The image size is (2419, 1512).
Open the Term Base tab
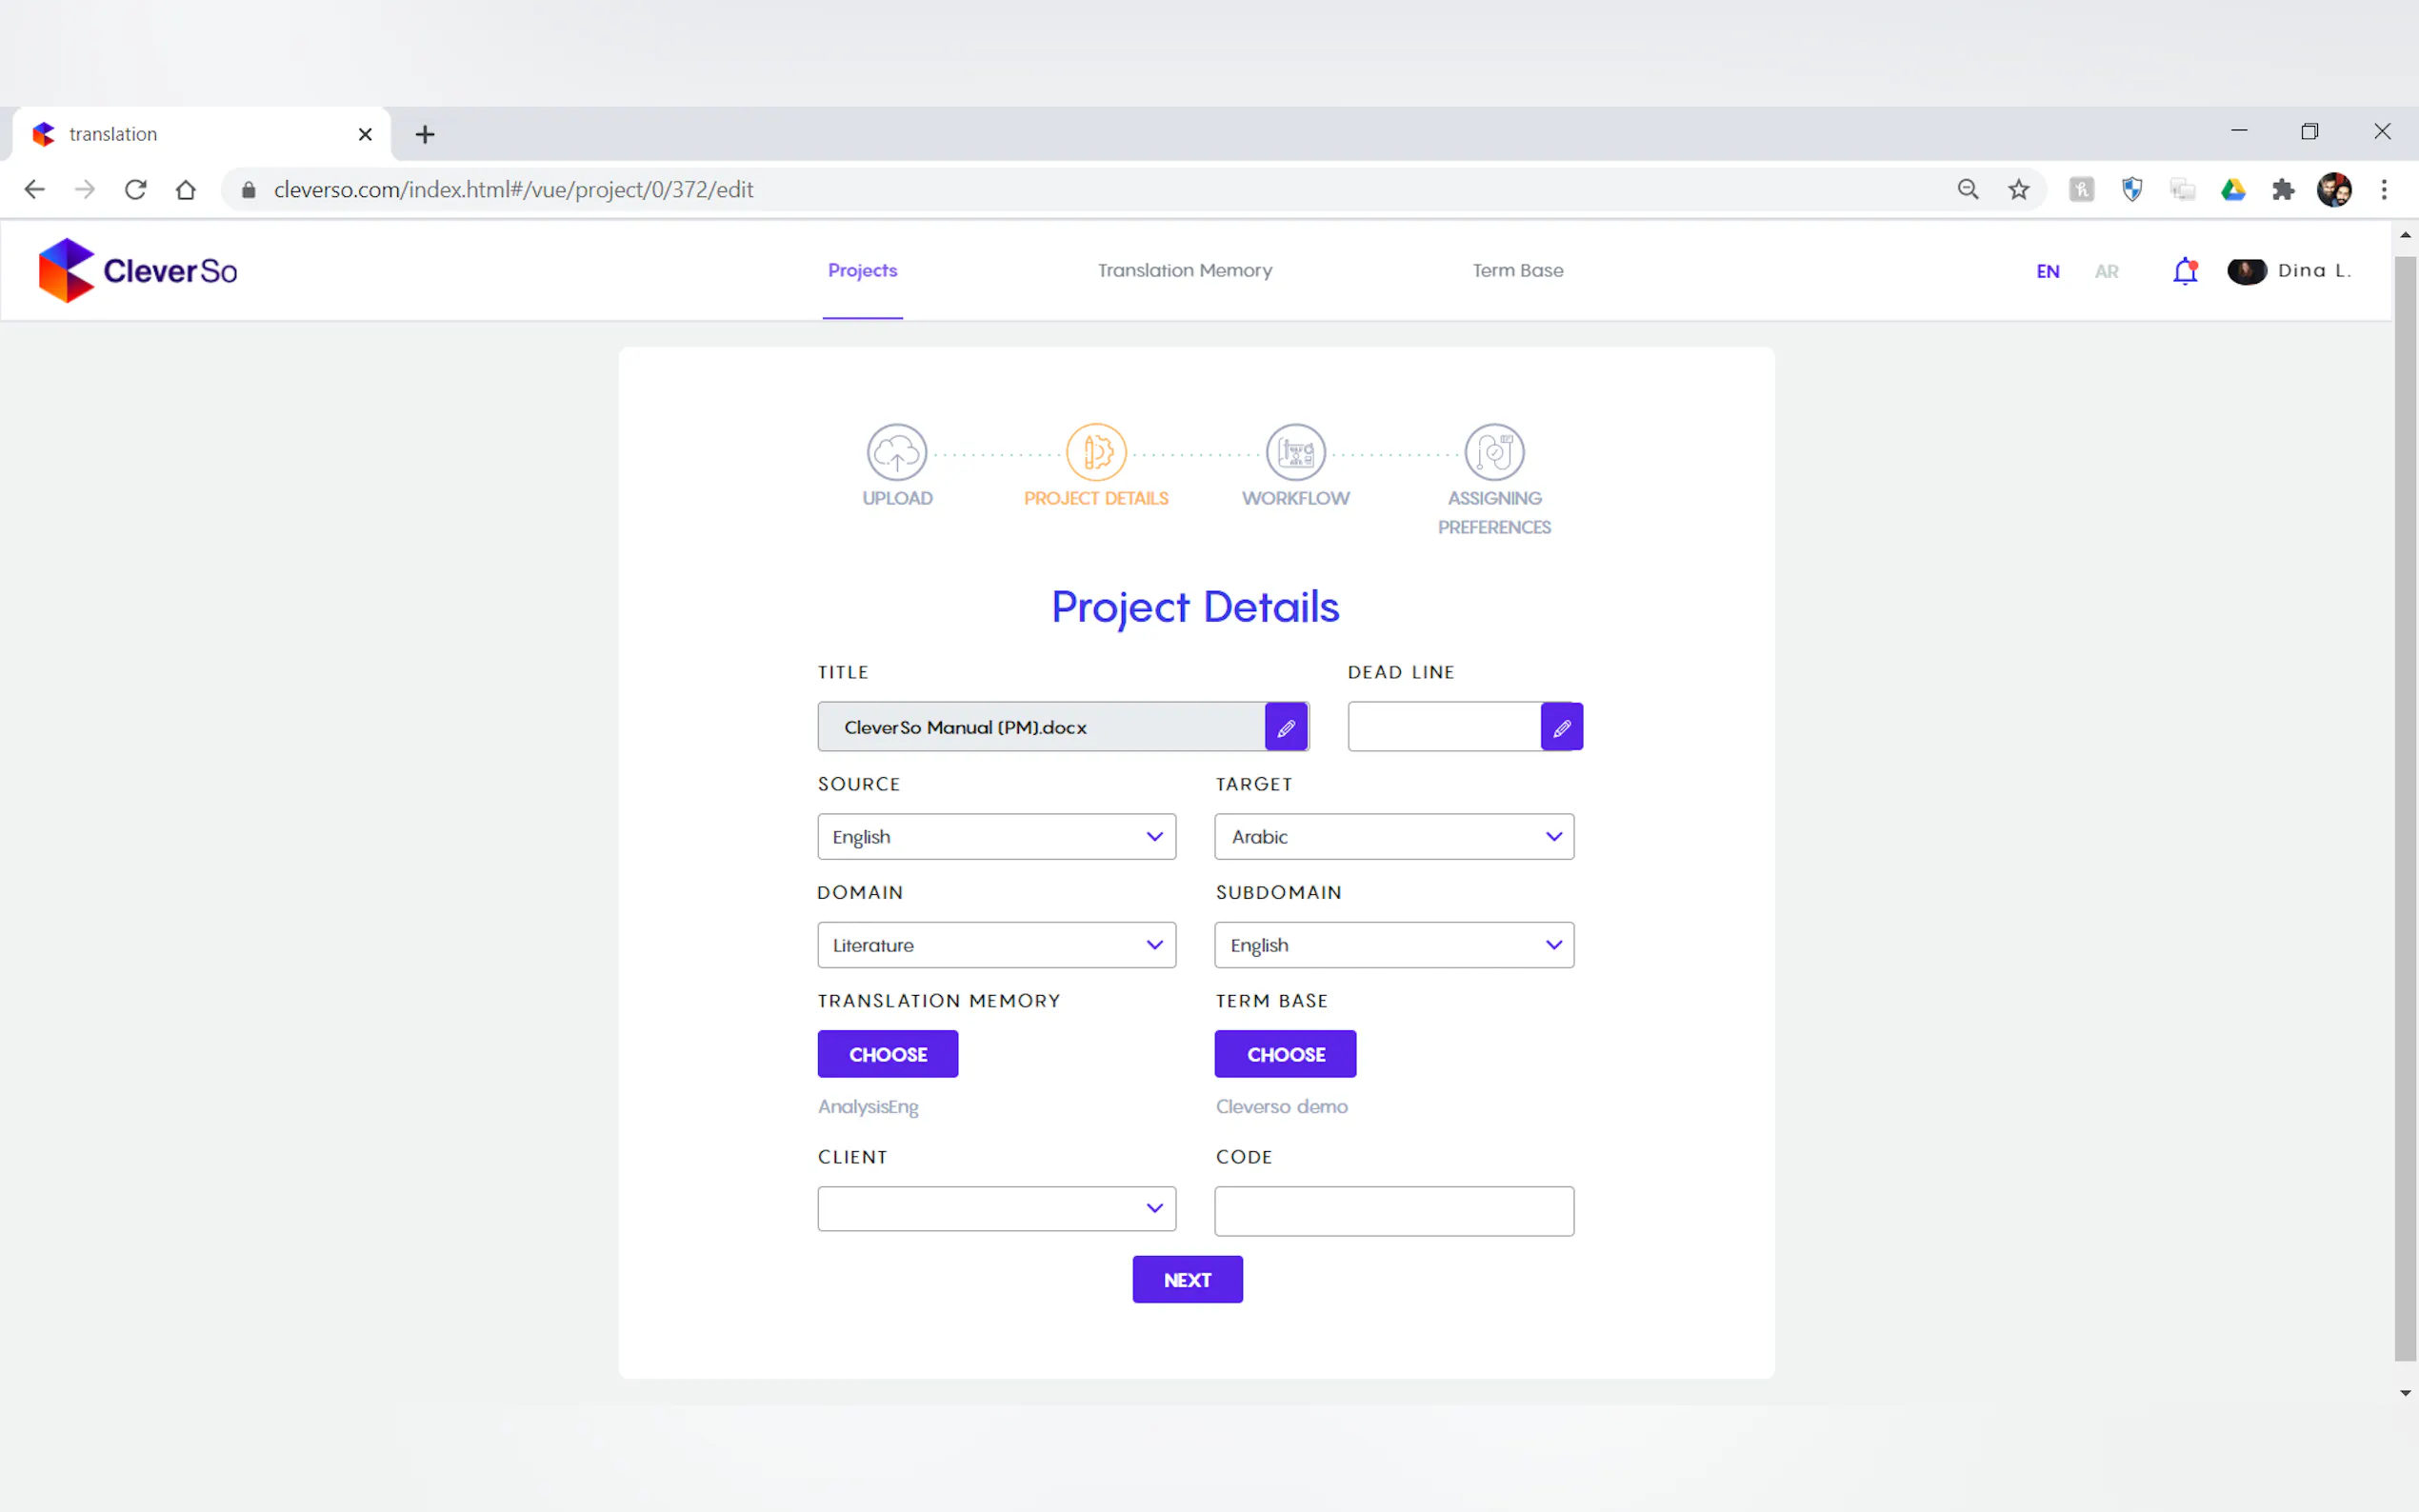point(1517,270)
